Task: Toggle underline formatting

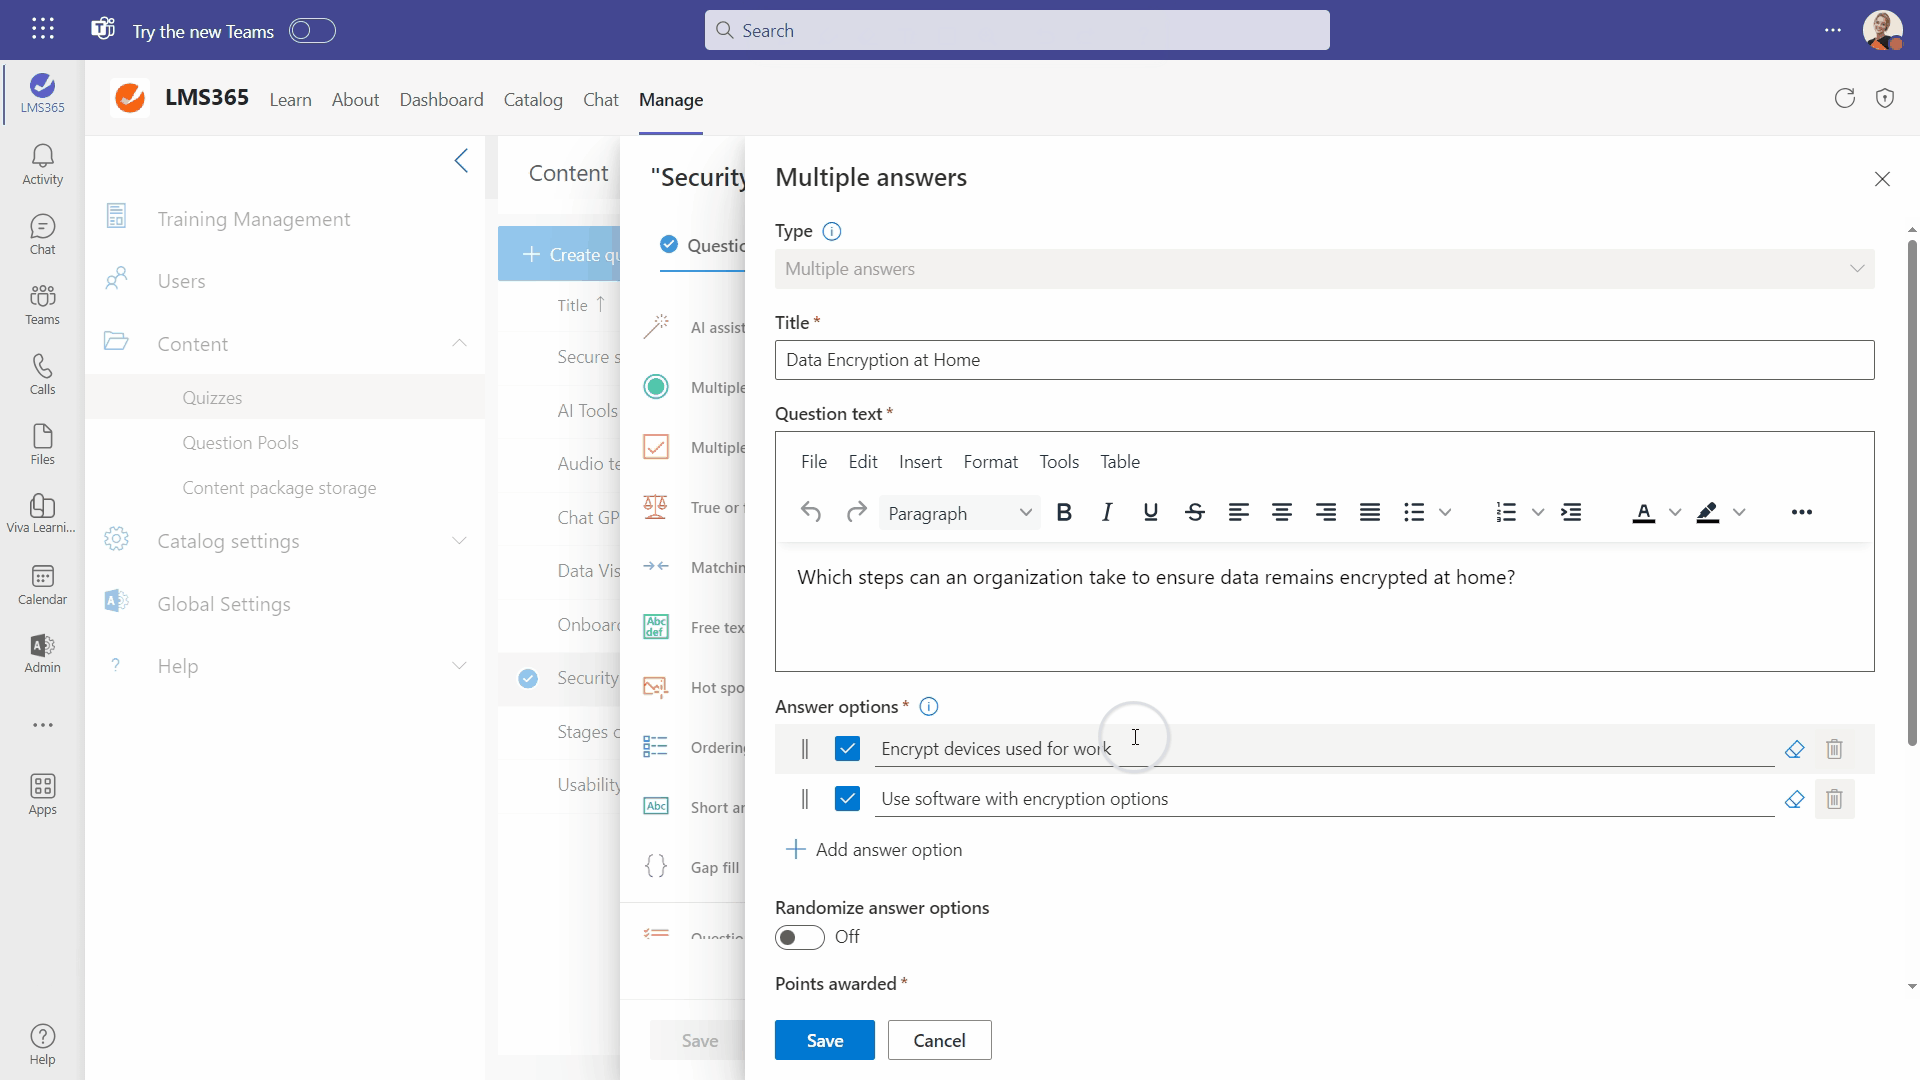Action: point(1151,513)
